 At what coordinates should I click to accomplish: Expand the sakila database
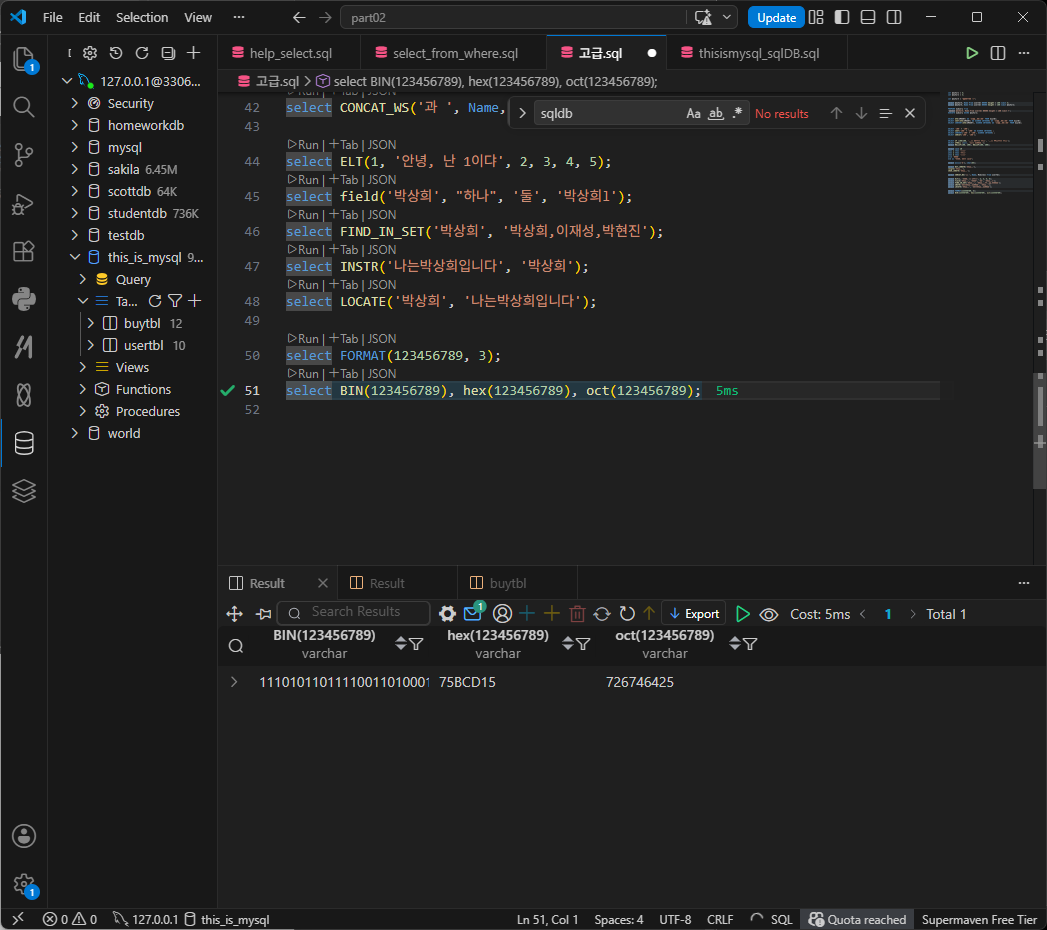75,170
